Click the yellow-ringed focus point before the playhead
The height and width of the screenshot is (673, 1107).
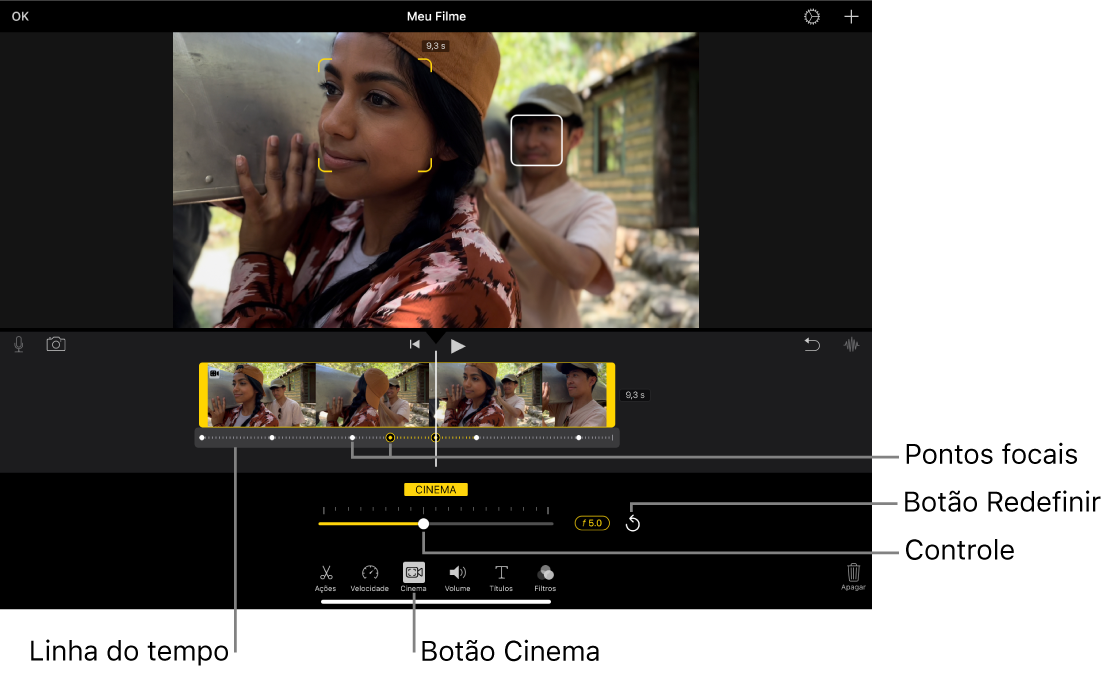(390, 438)
